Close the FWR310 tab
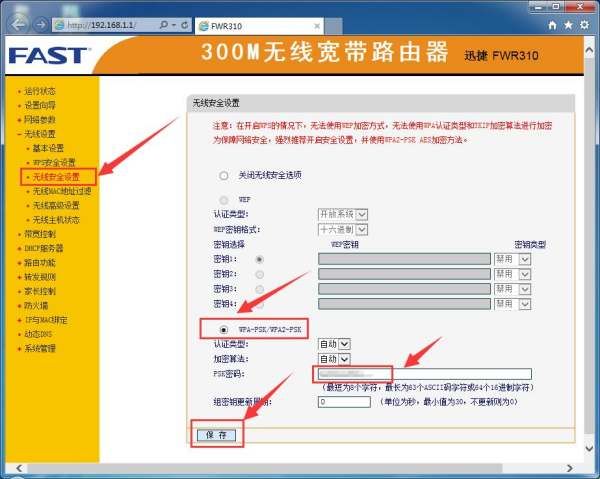 pyautogui.click(x=317, y=26)
